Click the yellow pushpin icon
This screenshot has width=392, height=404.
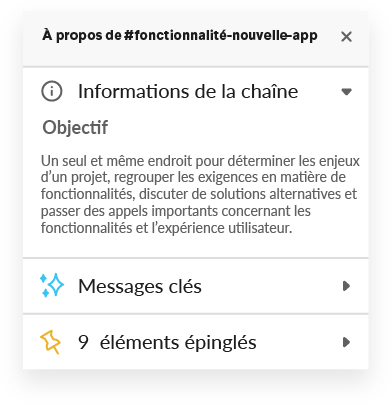pyautogui.click(x=51, y=342)
